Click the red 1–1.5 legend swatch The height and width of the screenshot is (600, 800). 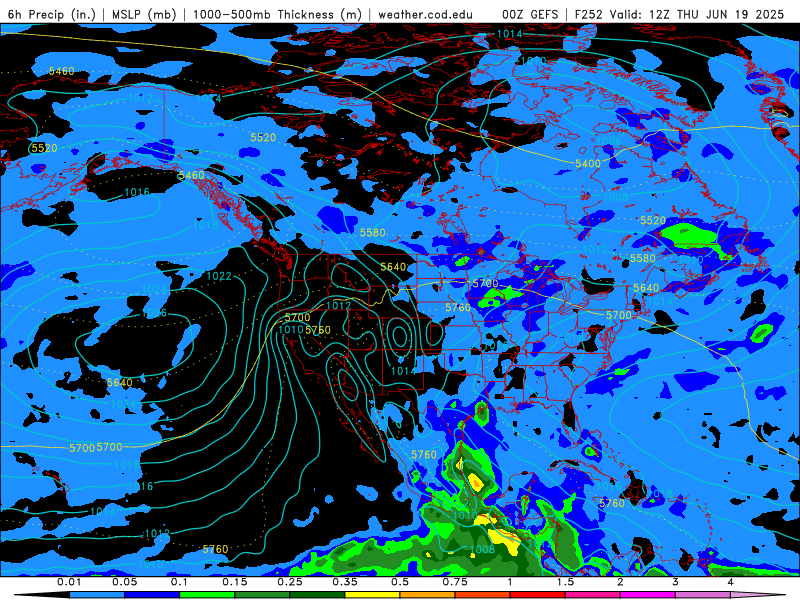[538, 595]
